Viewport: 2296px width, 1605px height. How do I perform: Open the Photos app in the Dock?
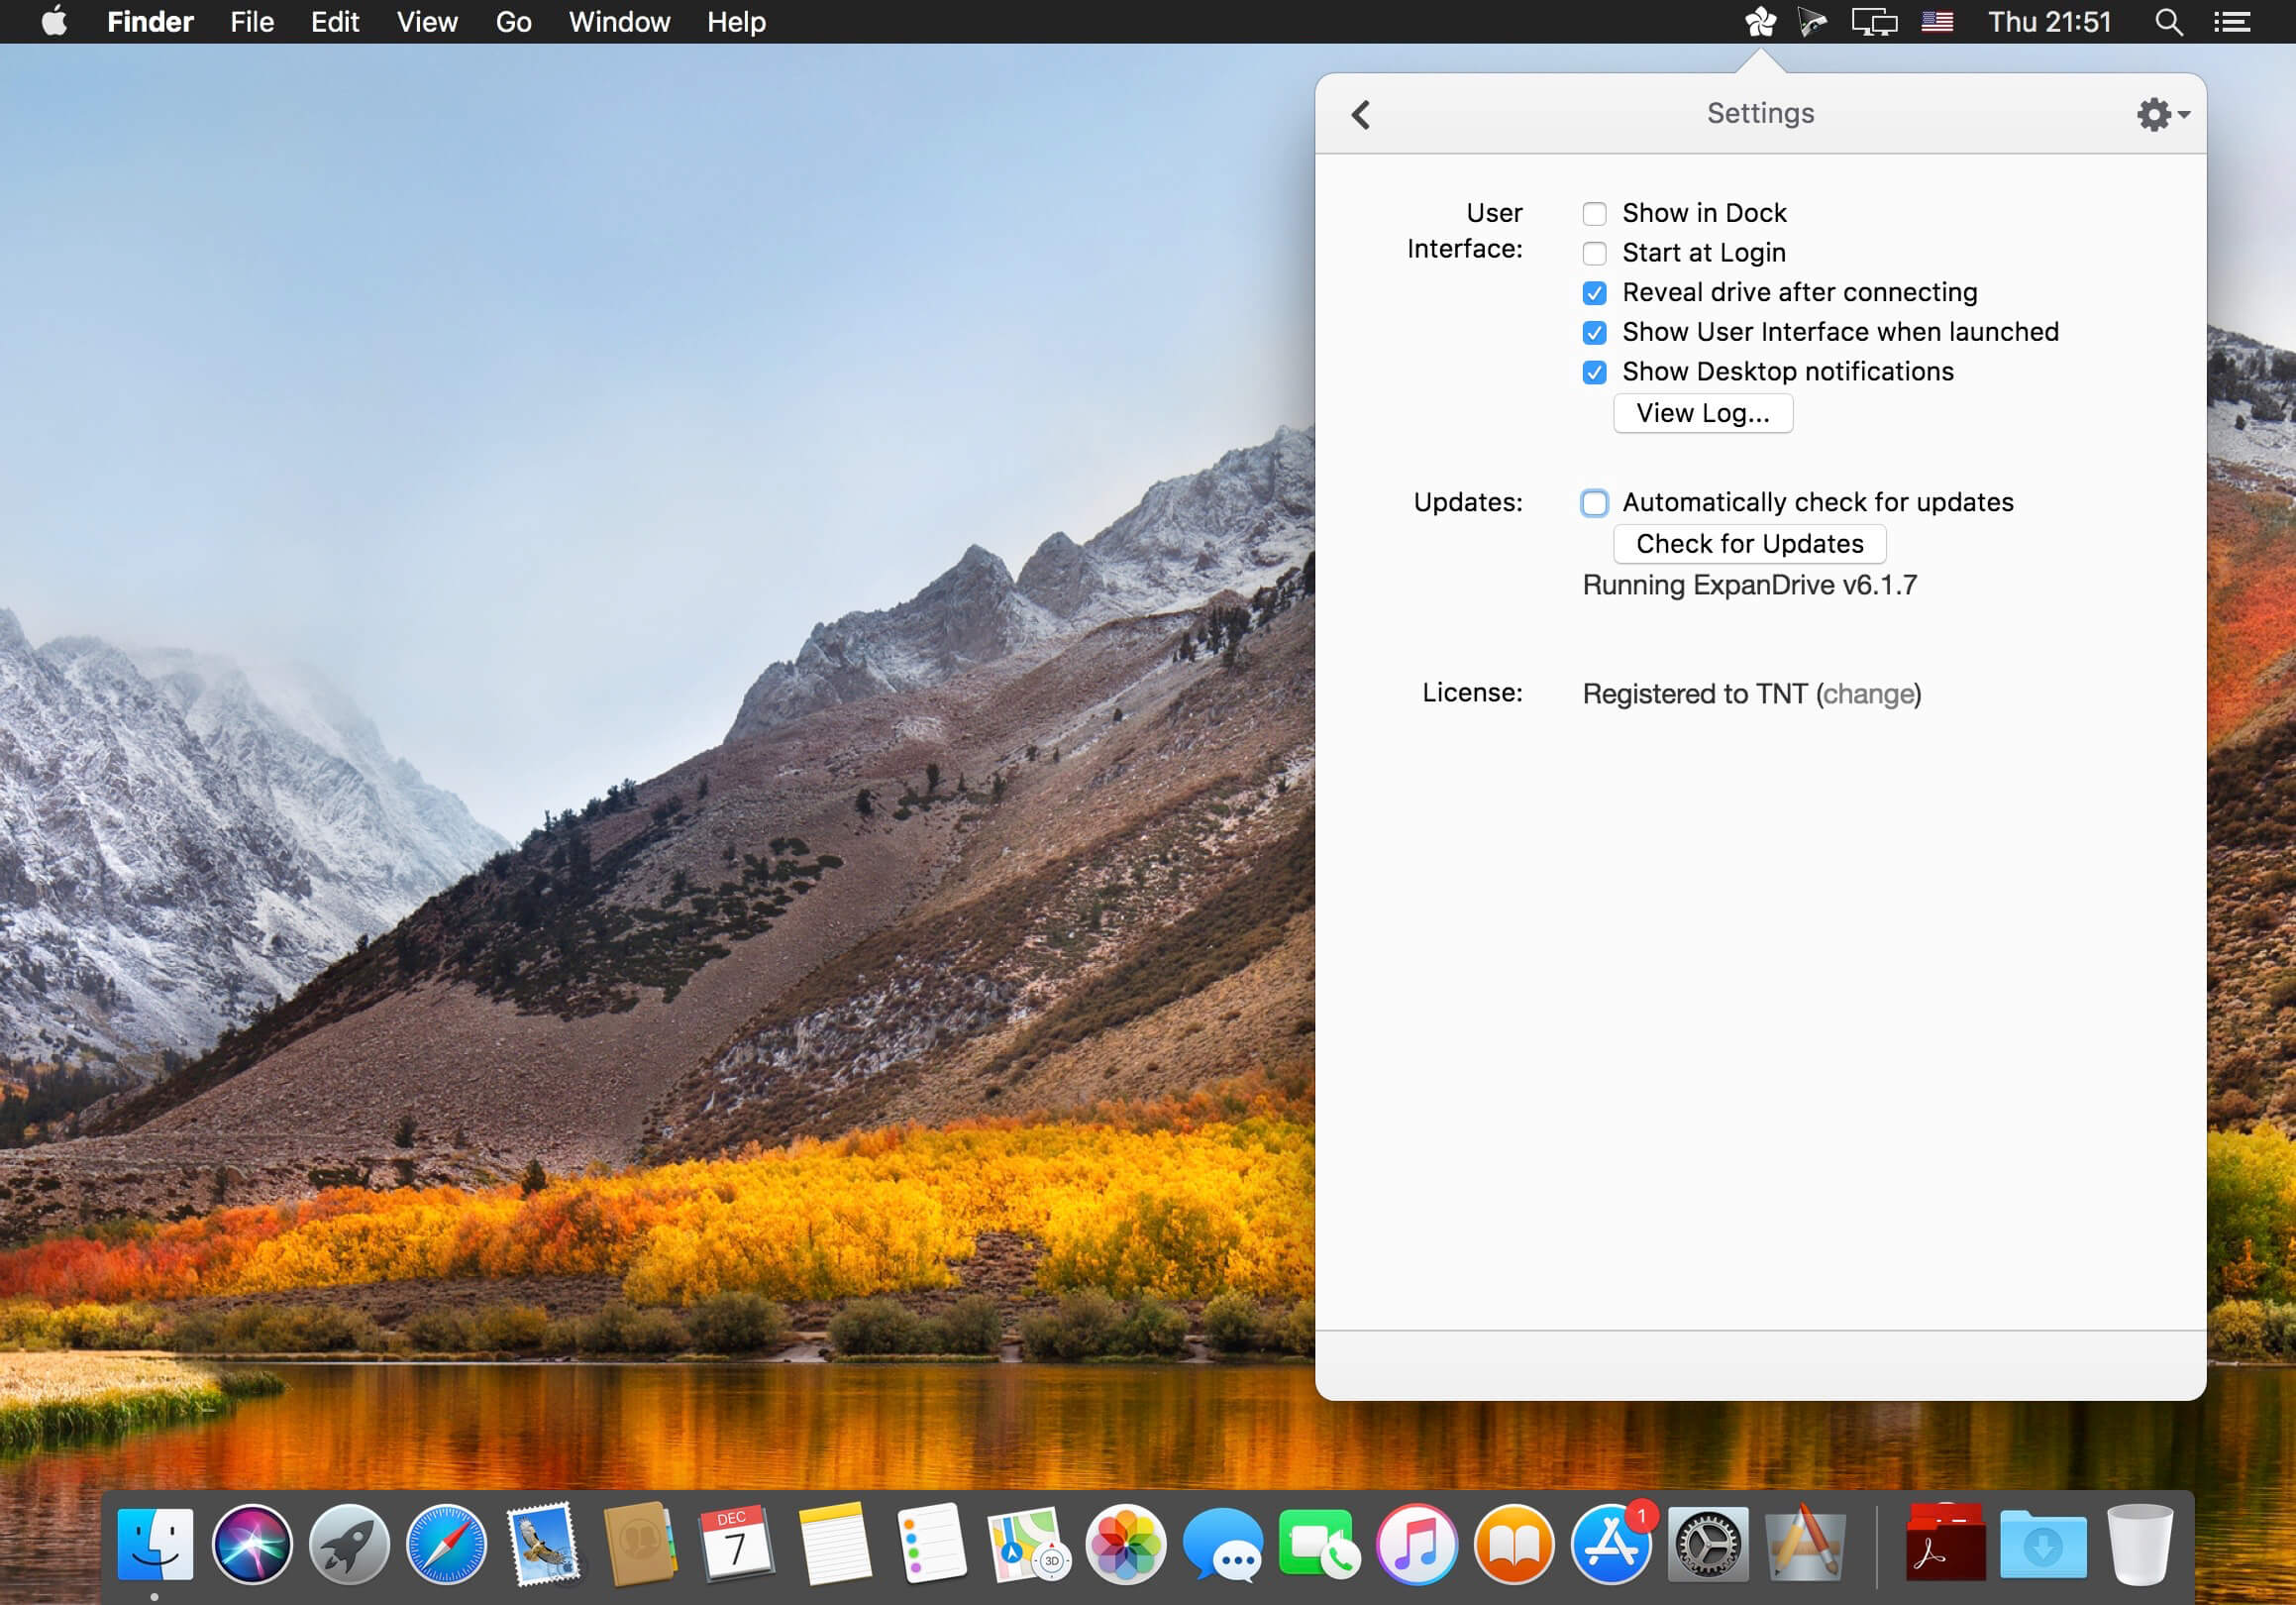1125,1545
